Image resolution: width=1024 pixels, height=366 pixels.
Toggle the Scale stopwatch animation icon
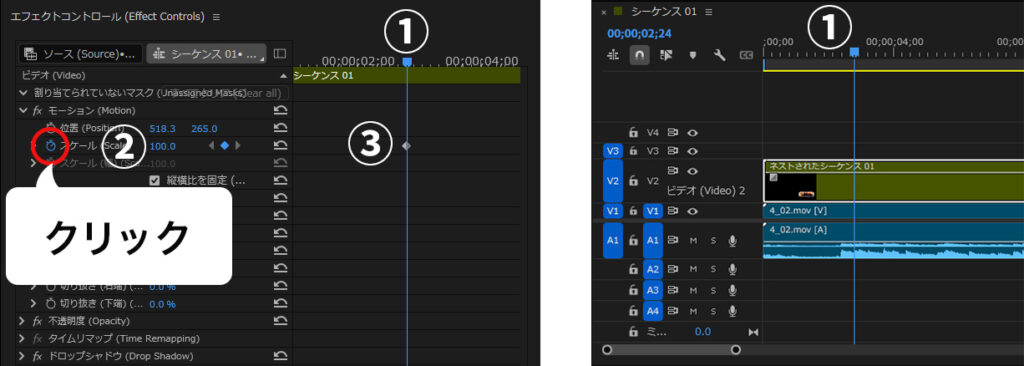click(x=50, y=146)
